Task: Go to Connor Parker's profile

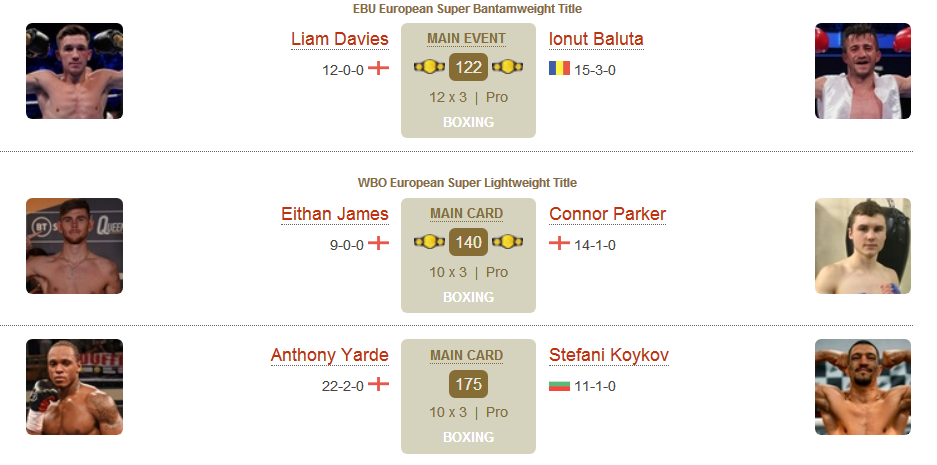Action: coord(607,214)
